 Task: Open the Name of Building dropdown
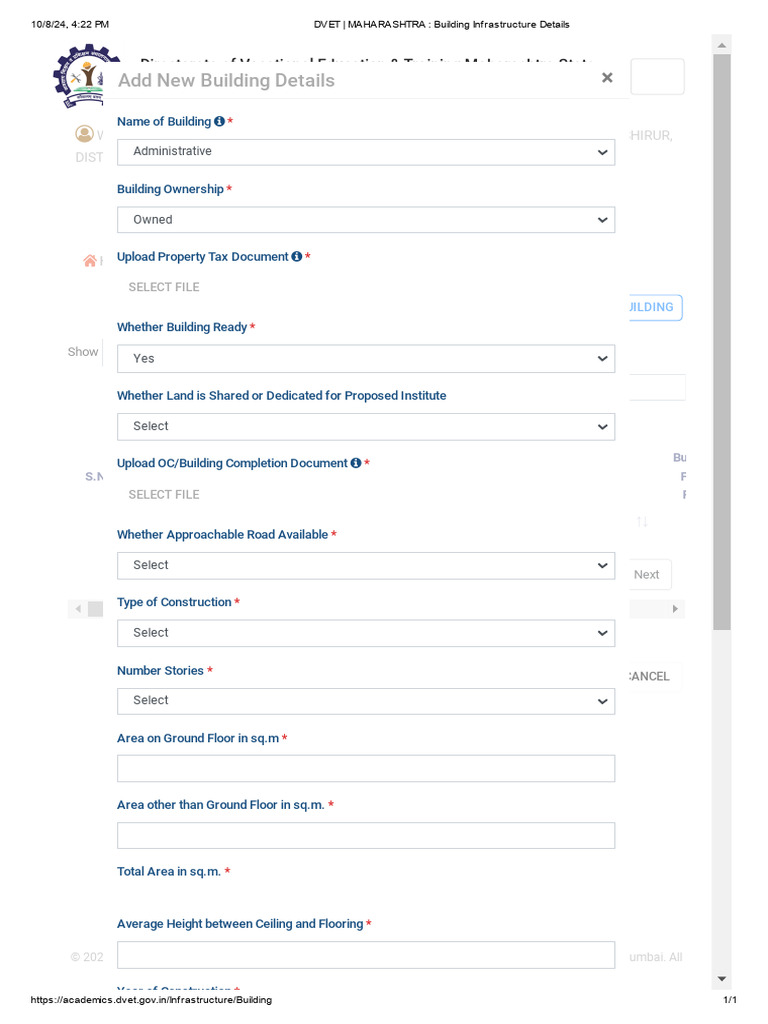[366, 152]
